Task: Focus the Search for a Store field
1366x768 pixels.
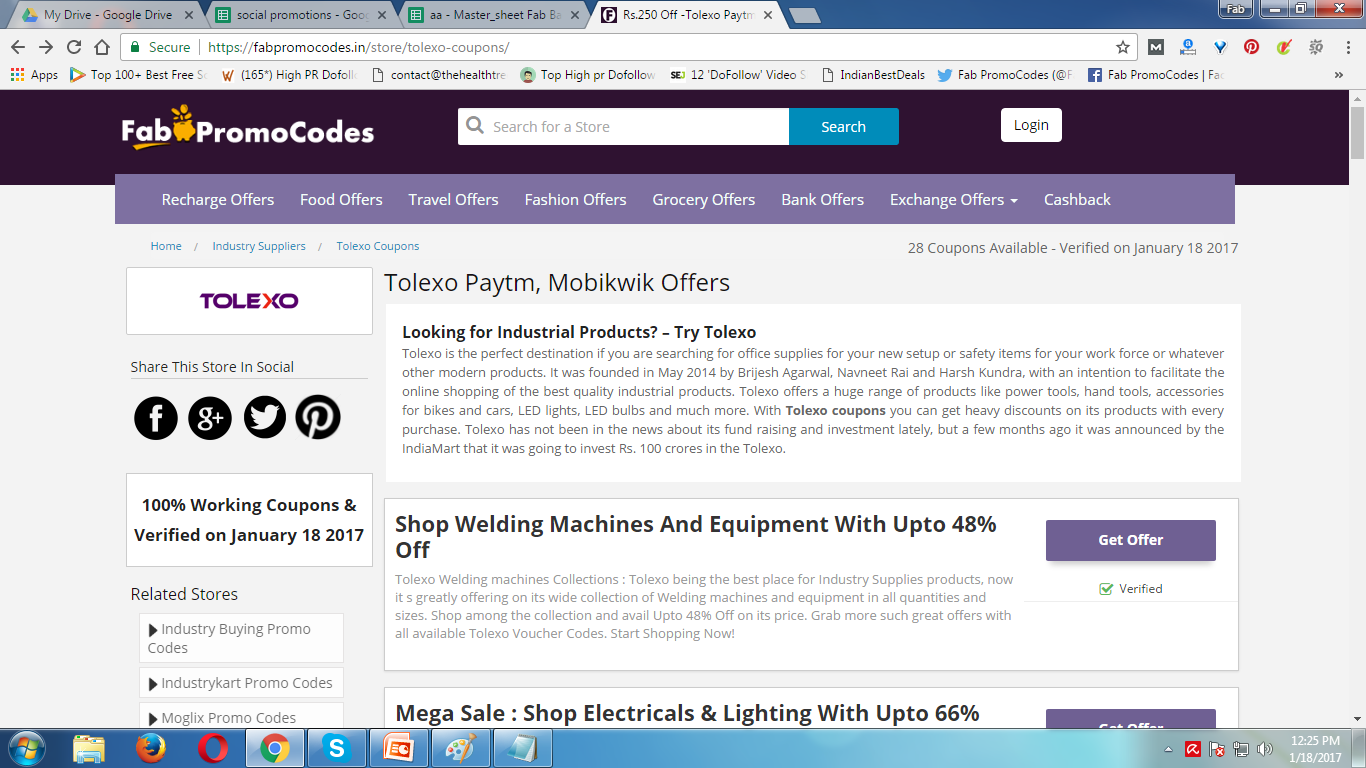Action: (x=624, y=127)
